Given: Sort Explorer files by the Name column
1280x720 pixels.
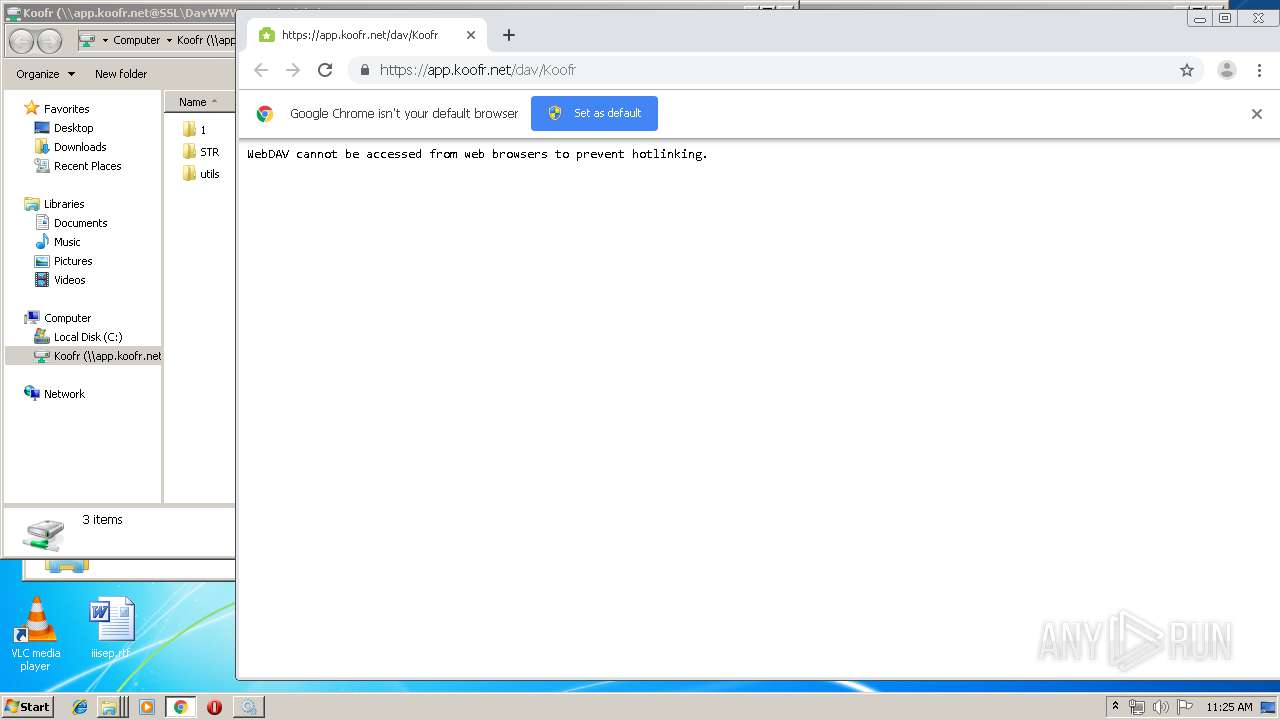Looking at the screenshot, I should (x=199, y=102).
